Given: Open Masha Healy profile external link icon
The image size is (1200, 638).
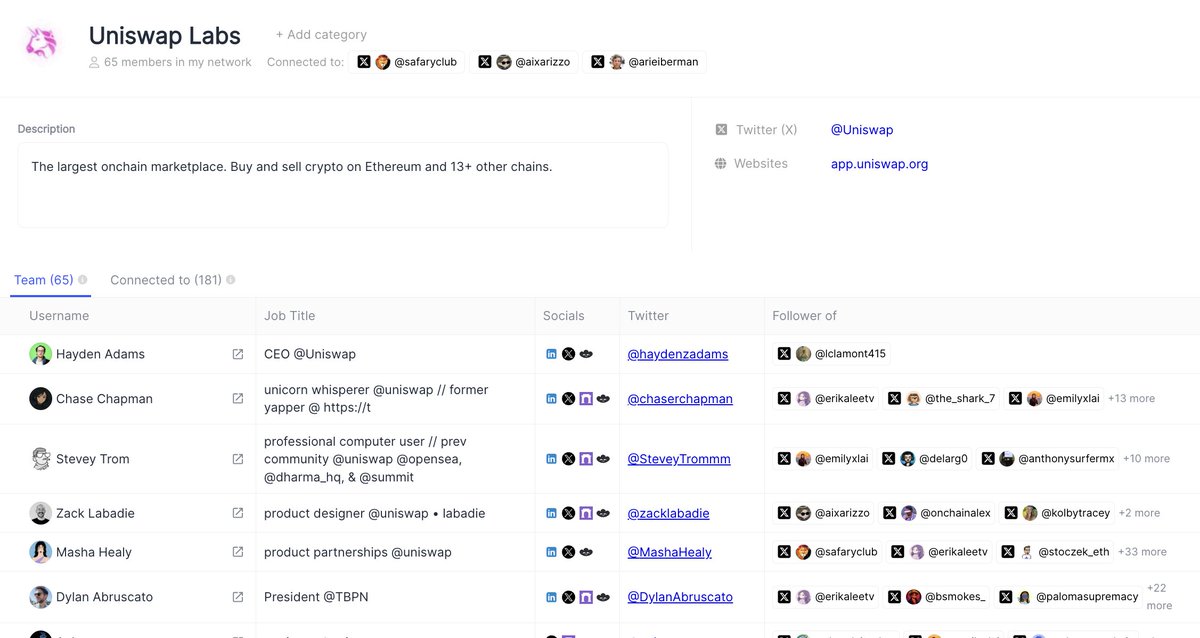Looking at the screenshot, I should (238, 552).
